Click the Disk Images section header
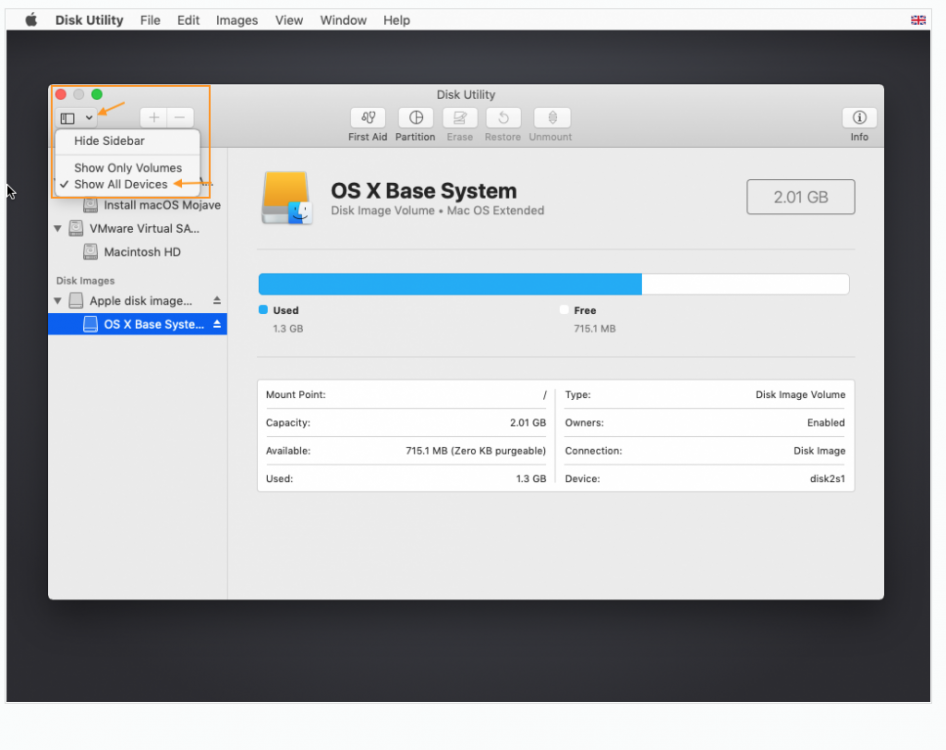The image size is (946, 750). pyautogui.click(x=85, y=281)
